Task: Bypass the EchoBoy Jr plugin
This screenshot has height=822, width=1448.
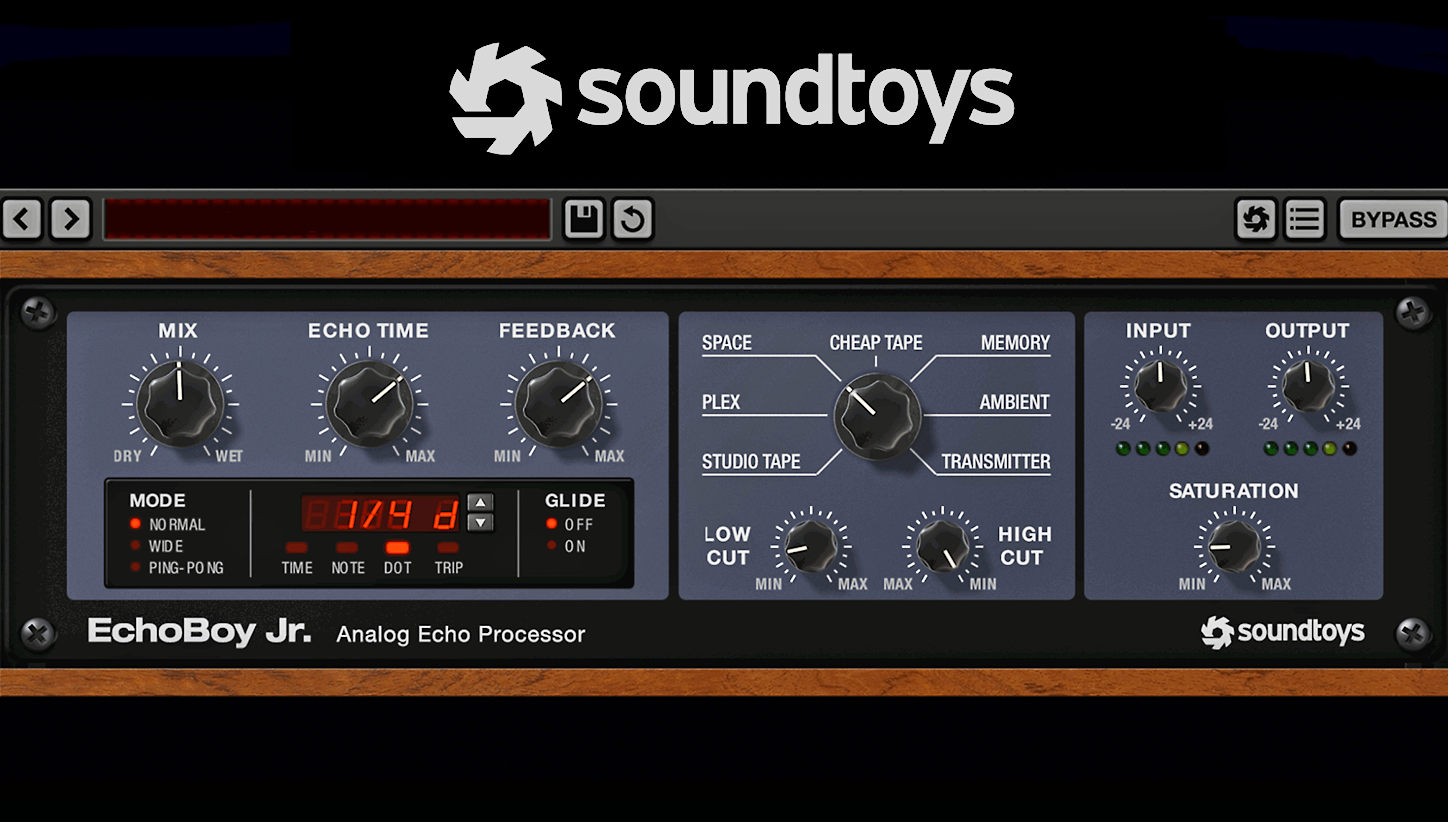Action: coord(1392,219)
